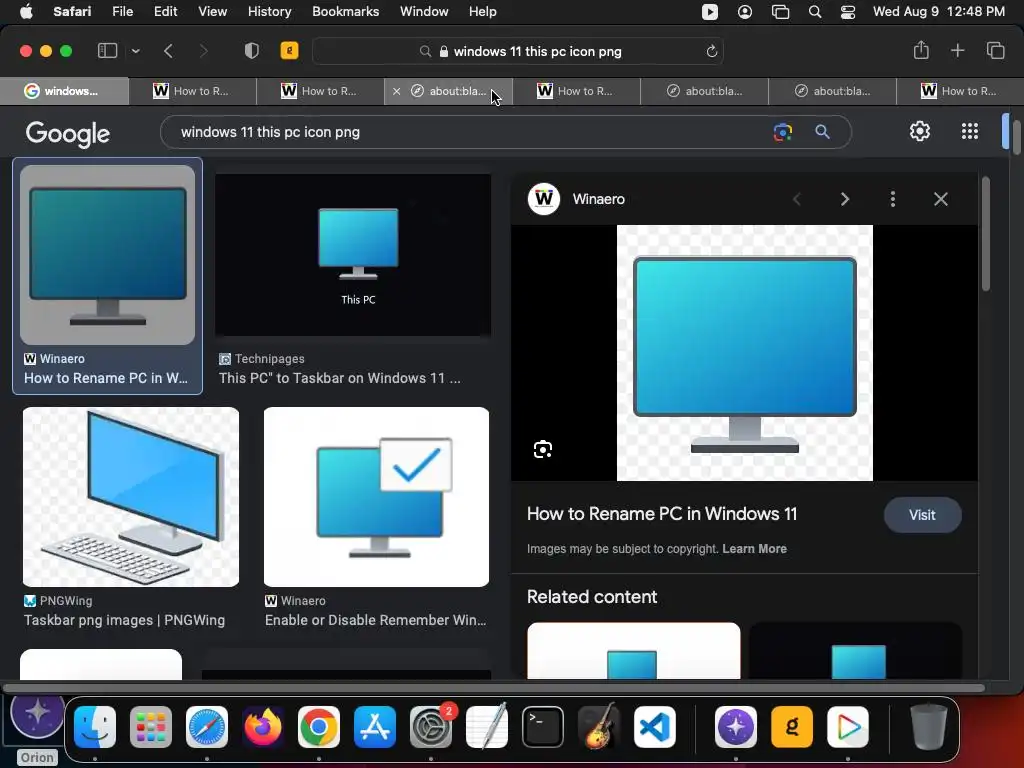1024x768 pixels.
Task: Click the large preview monitor image
Action: 744,353
